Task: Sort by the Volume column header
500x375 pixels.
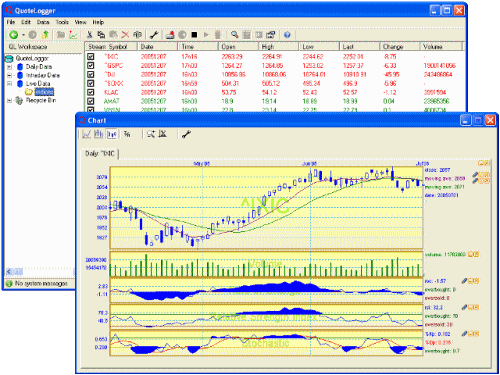Action: [x=441, y=46]
